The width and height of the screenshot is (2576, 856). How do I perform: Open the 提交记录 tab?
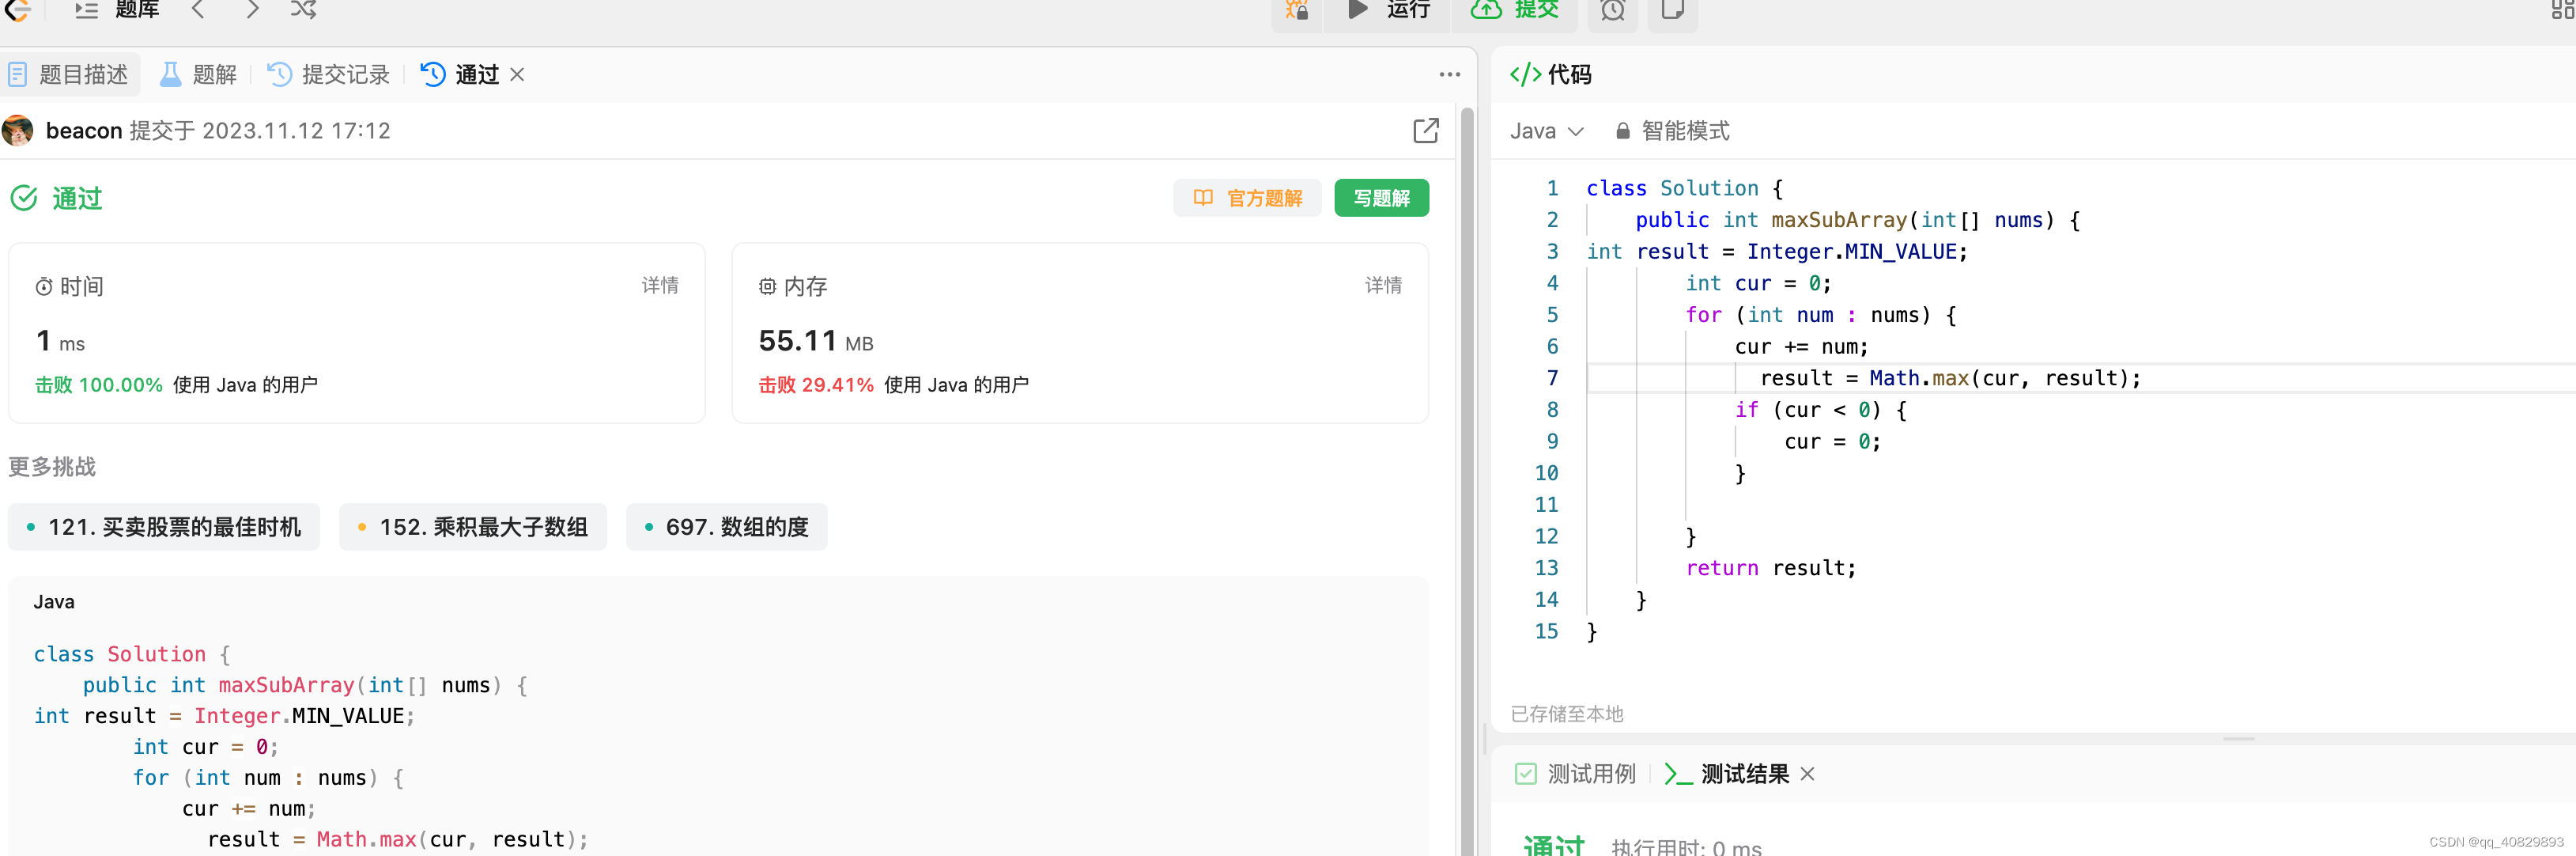[329, 75]
